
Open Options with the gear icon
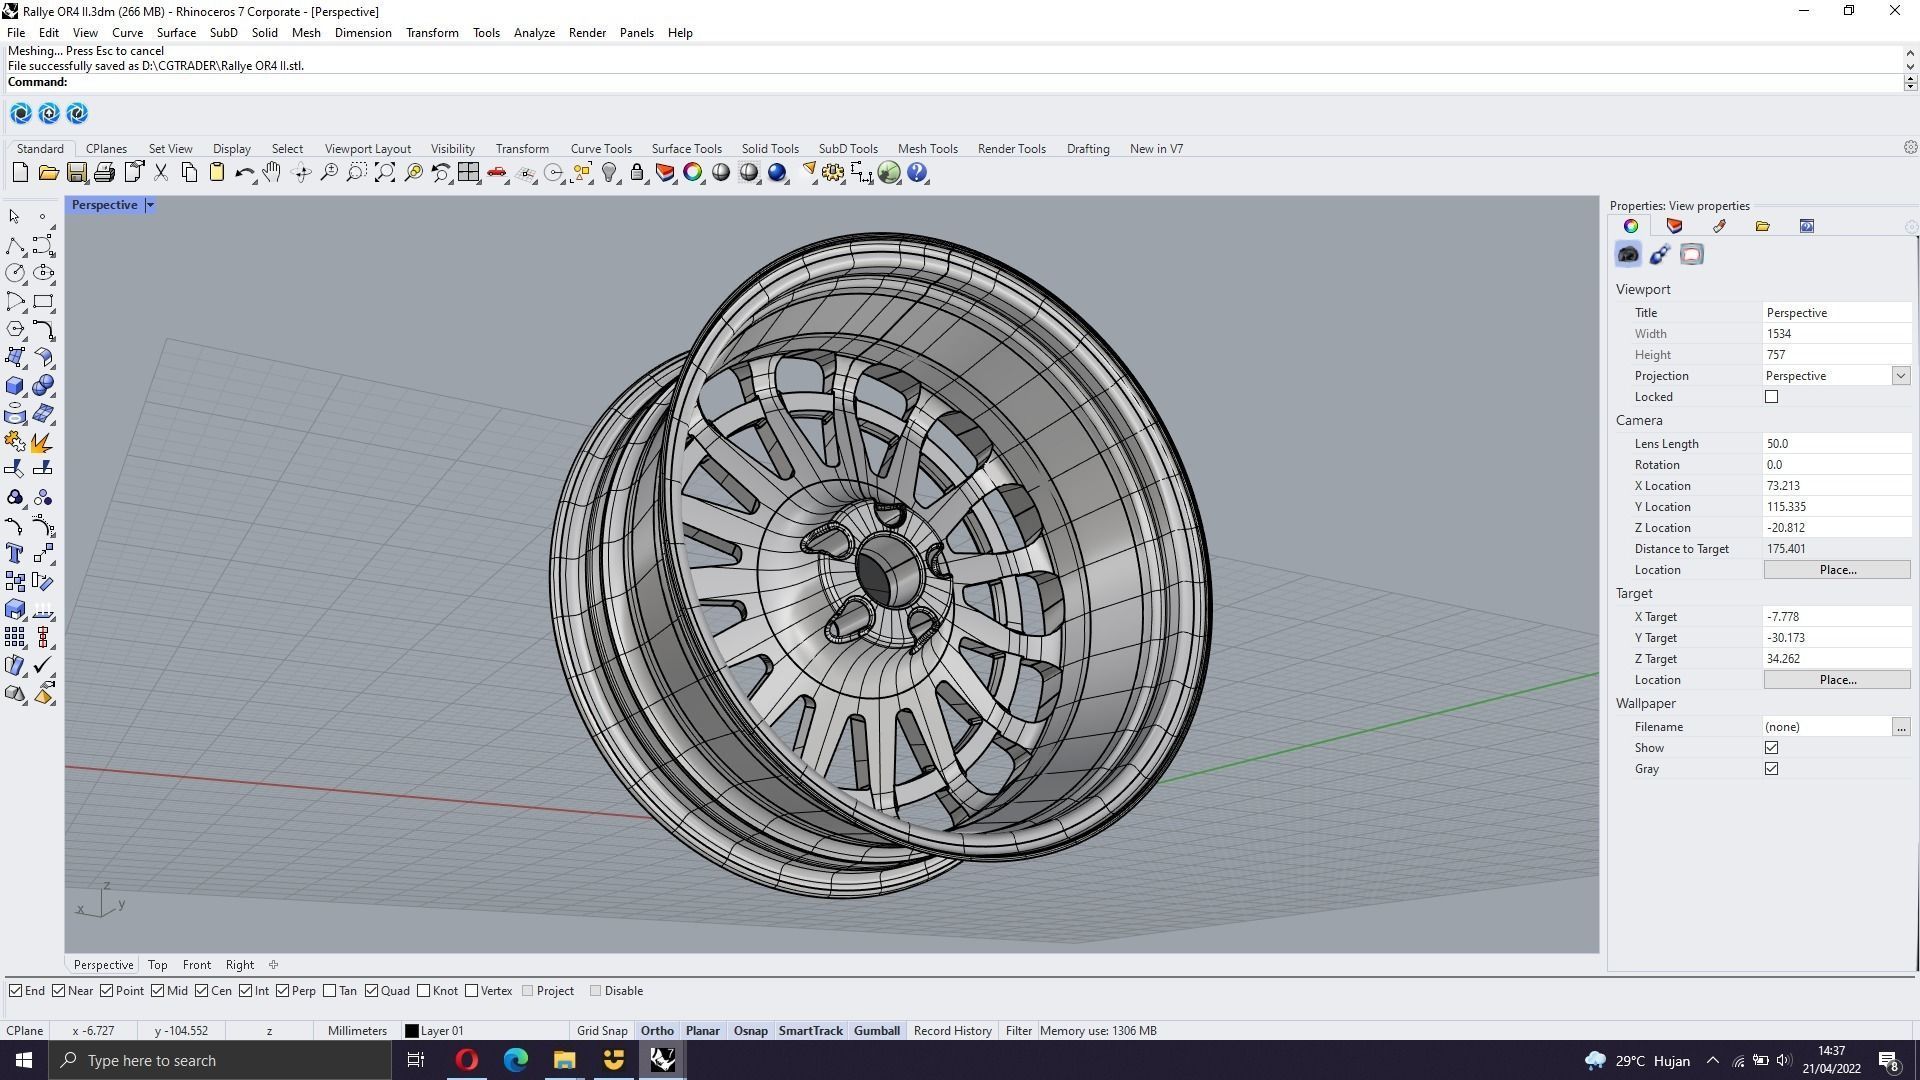coord(833,173)
